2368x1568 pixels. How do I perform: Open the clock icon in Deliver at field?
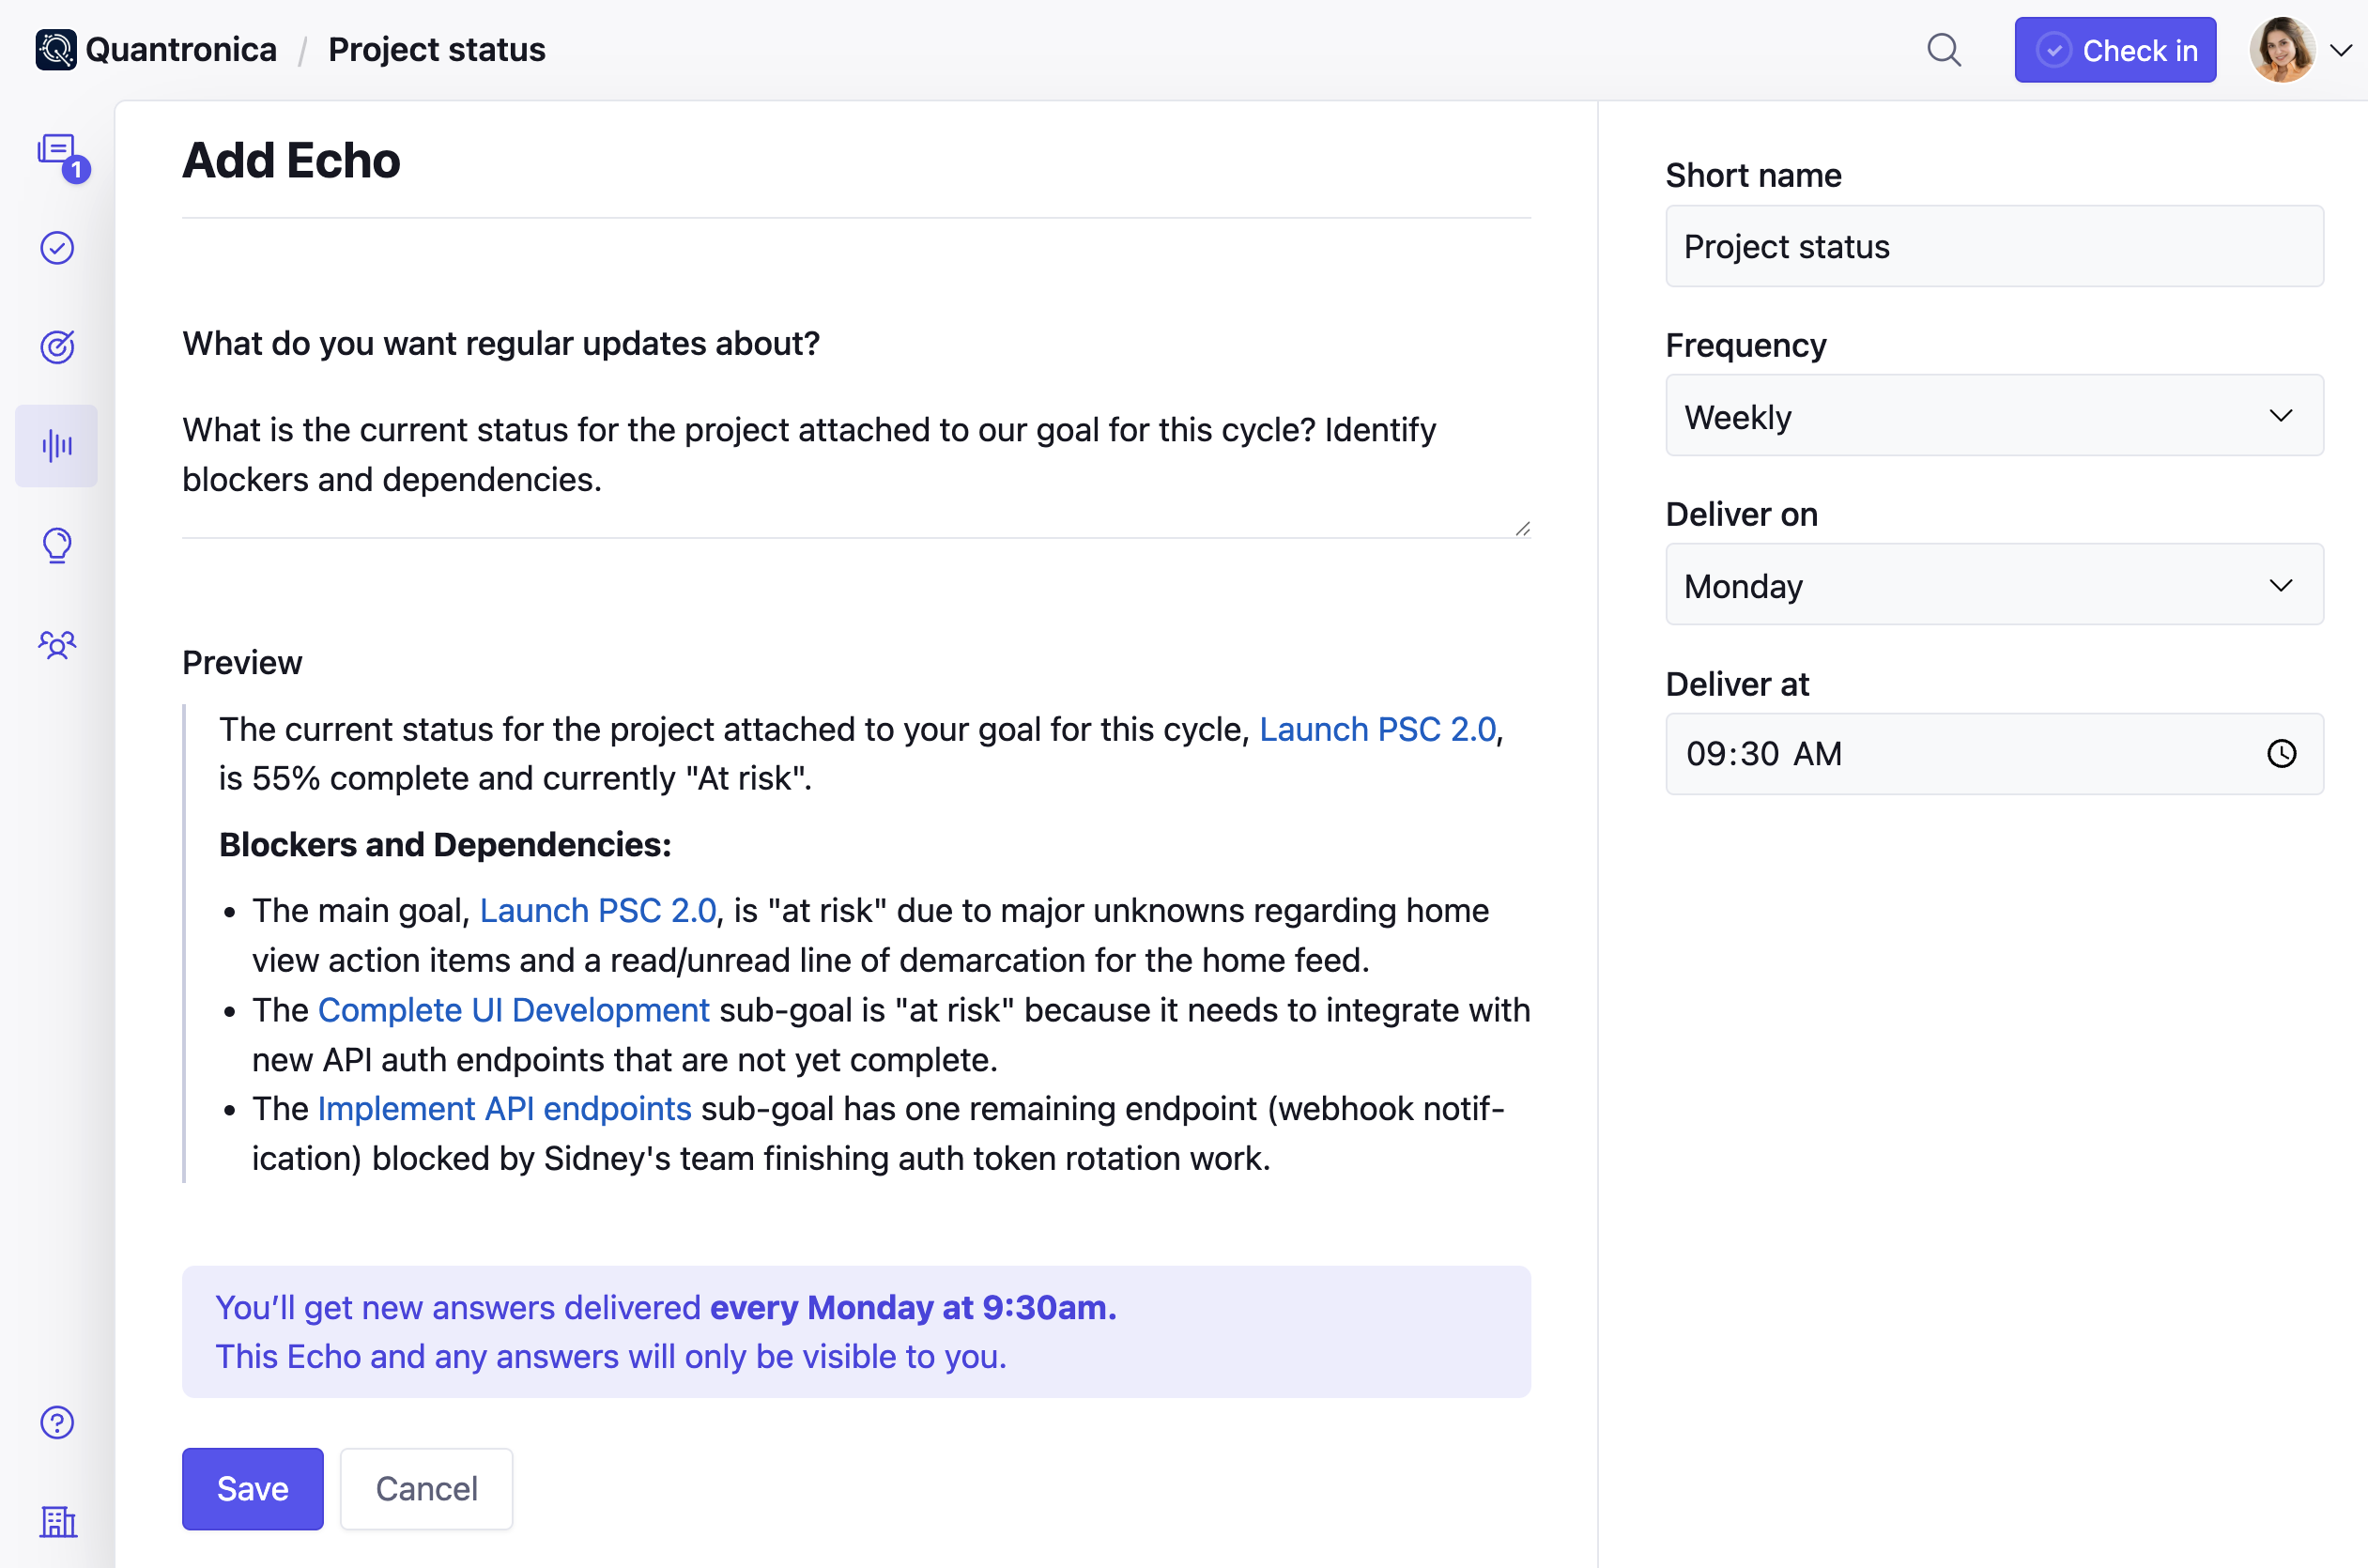tap(2283, 754)
